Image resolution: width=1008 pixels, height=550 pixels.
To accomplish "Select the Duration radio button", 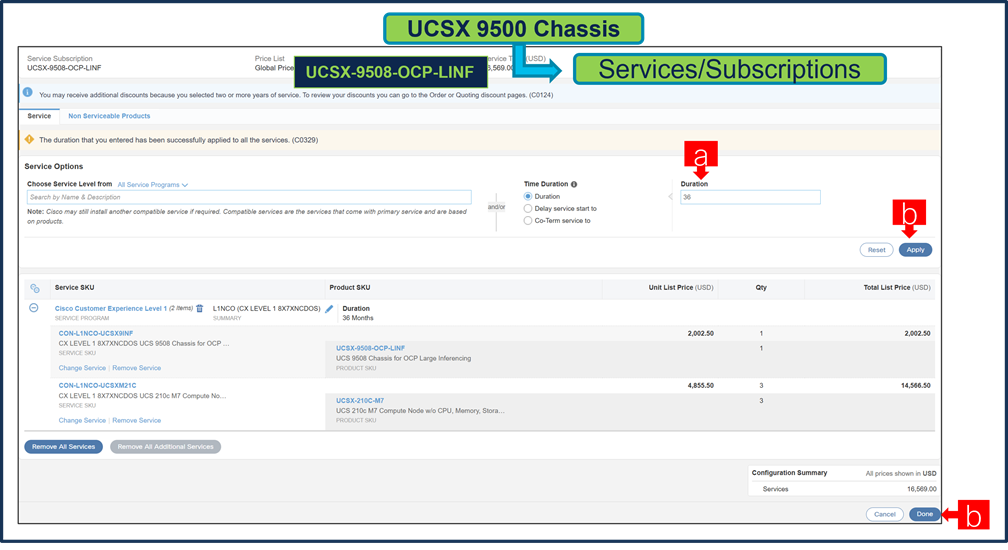I will (x=528, y=197).
